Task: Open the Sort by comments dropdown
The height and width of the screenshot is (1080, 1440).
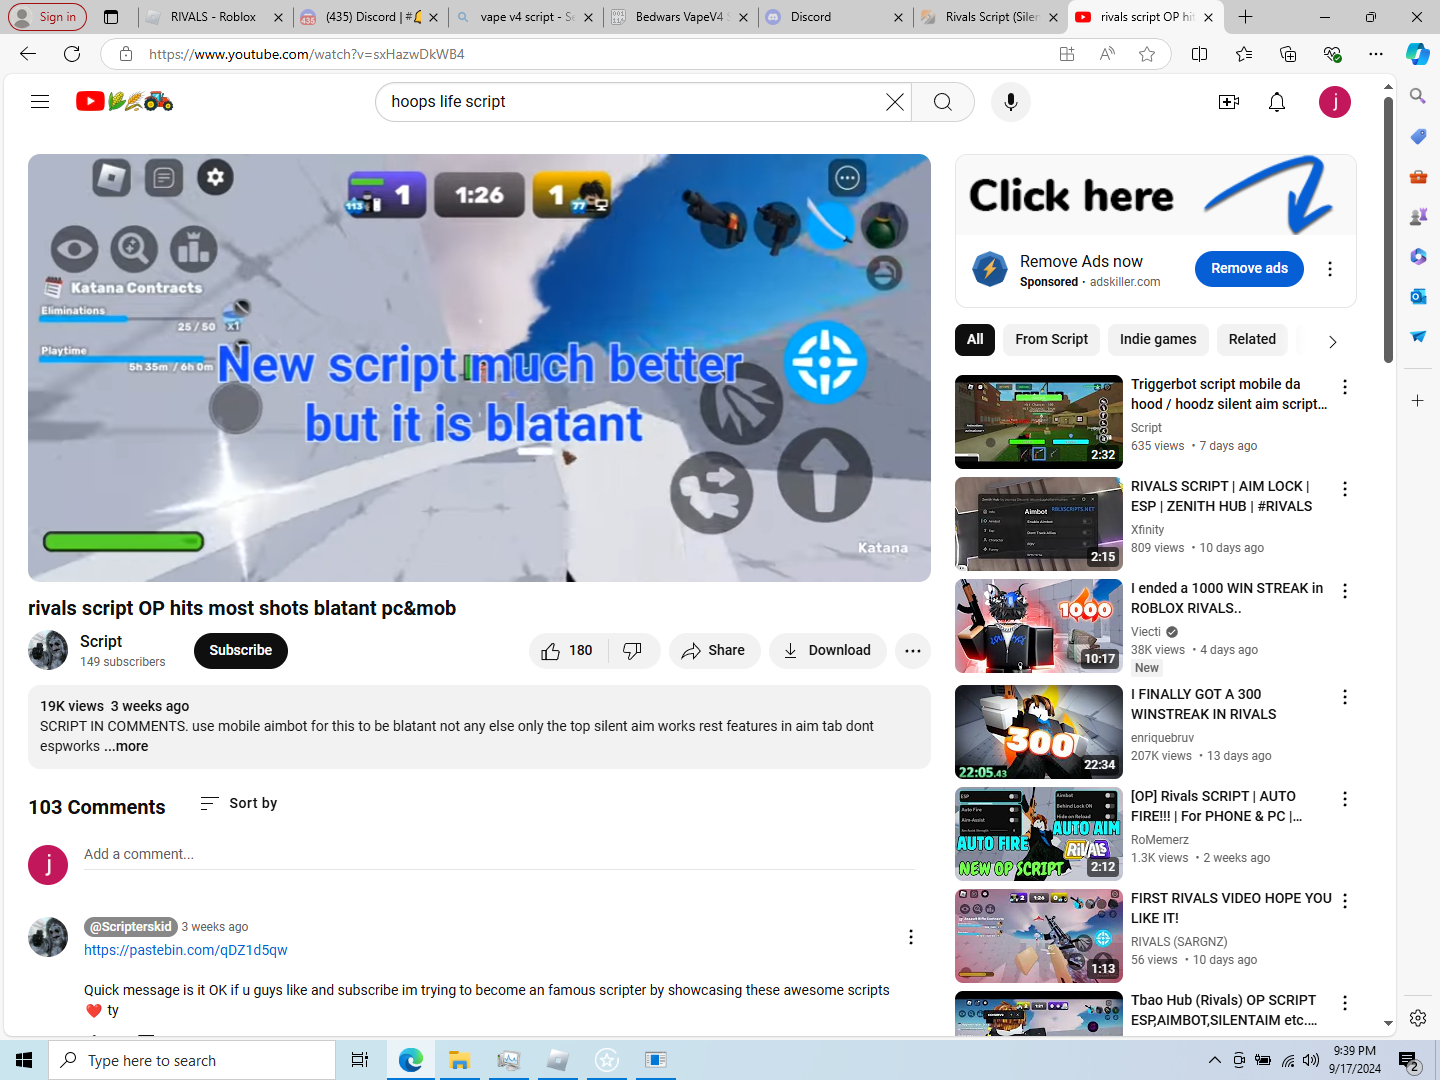Action: (238, 803)
